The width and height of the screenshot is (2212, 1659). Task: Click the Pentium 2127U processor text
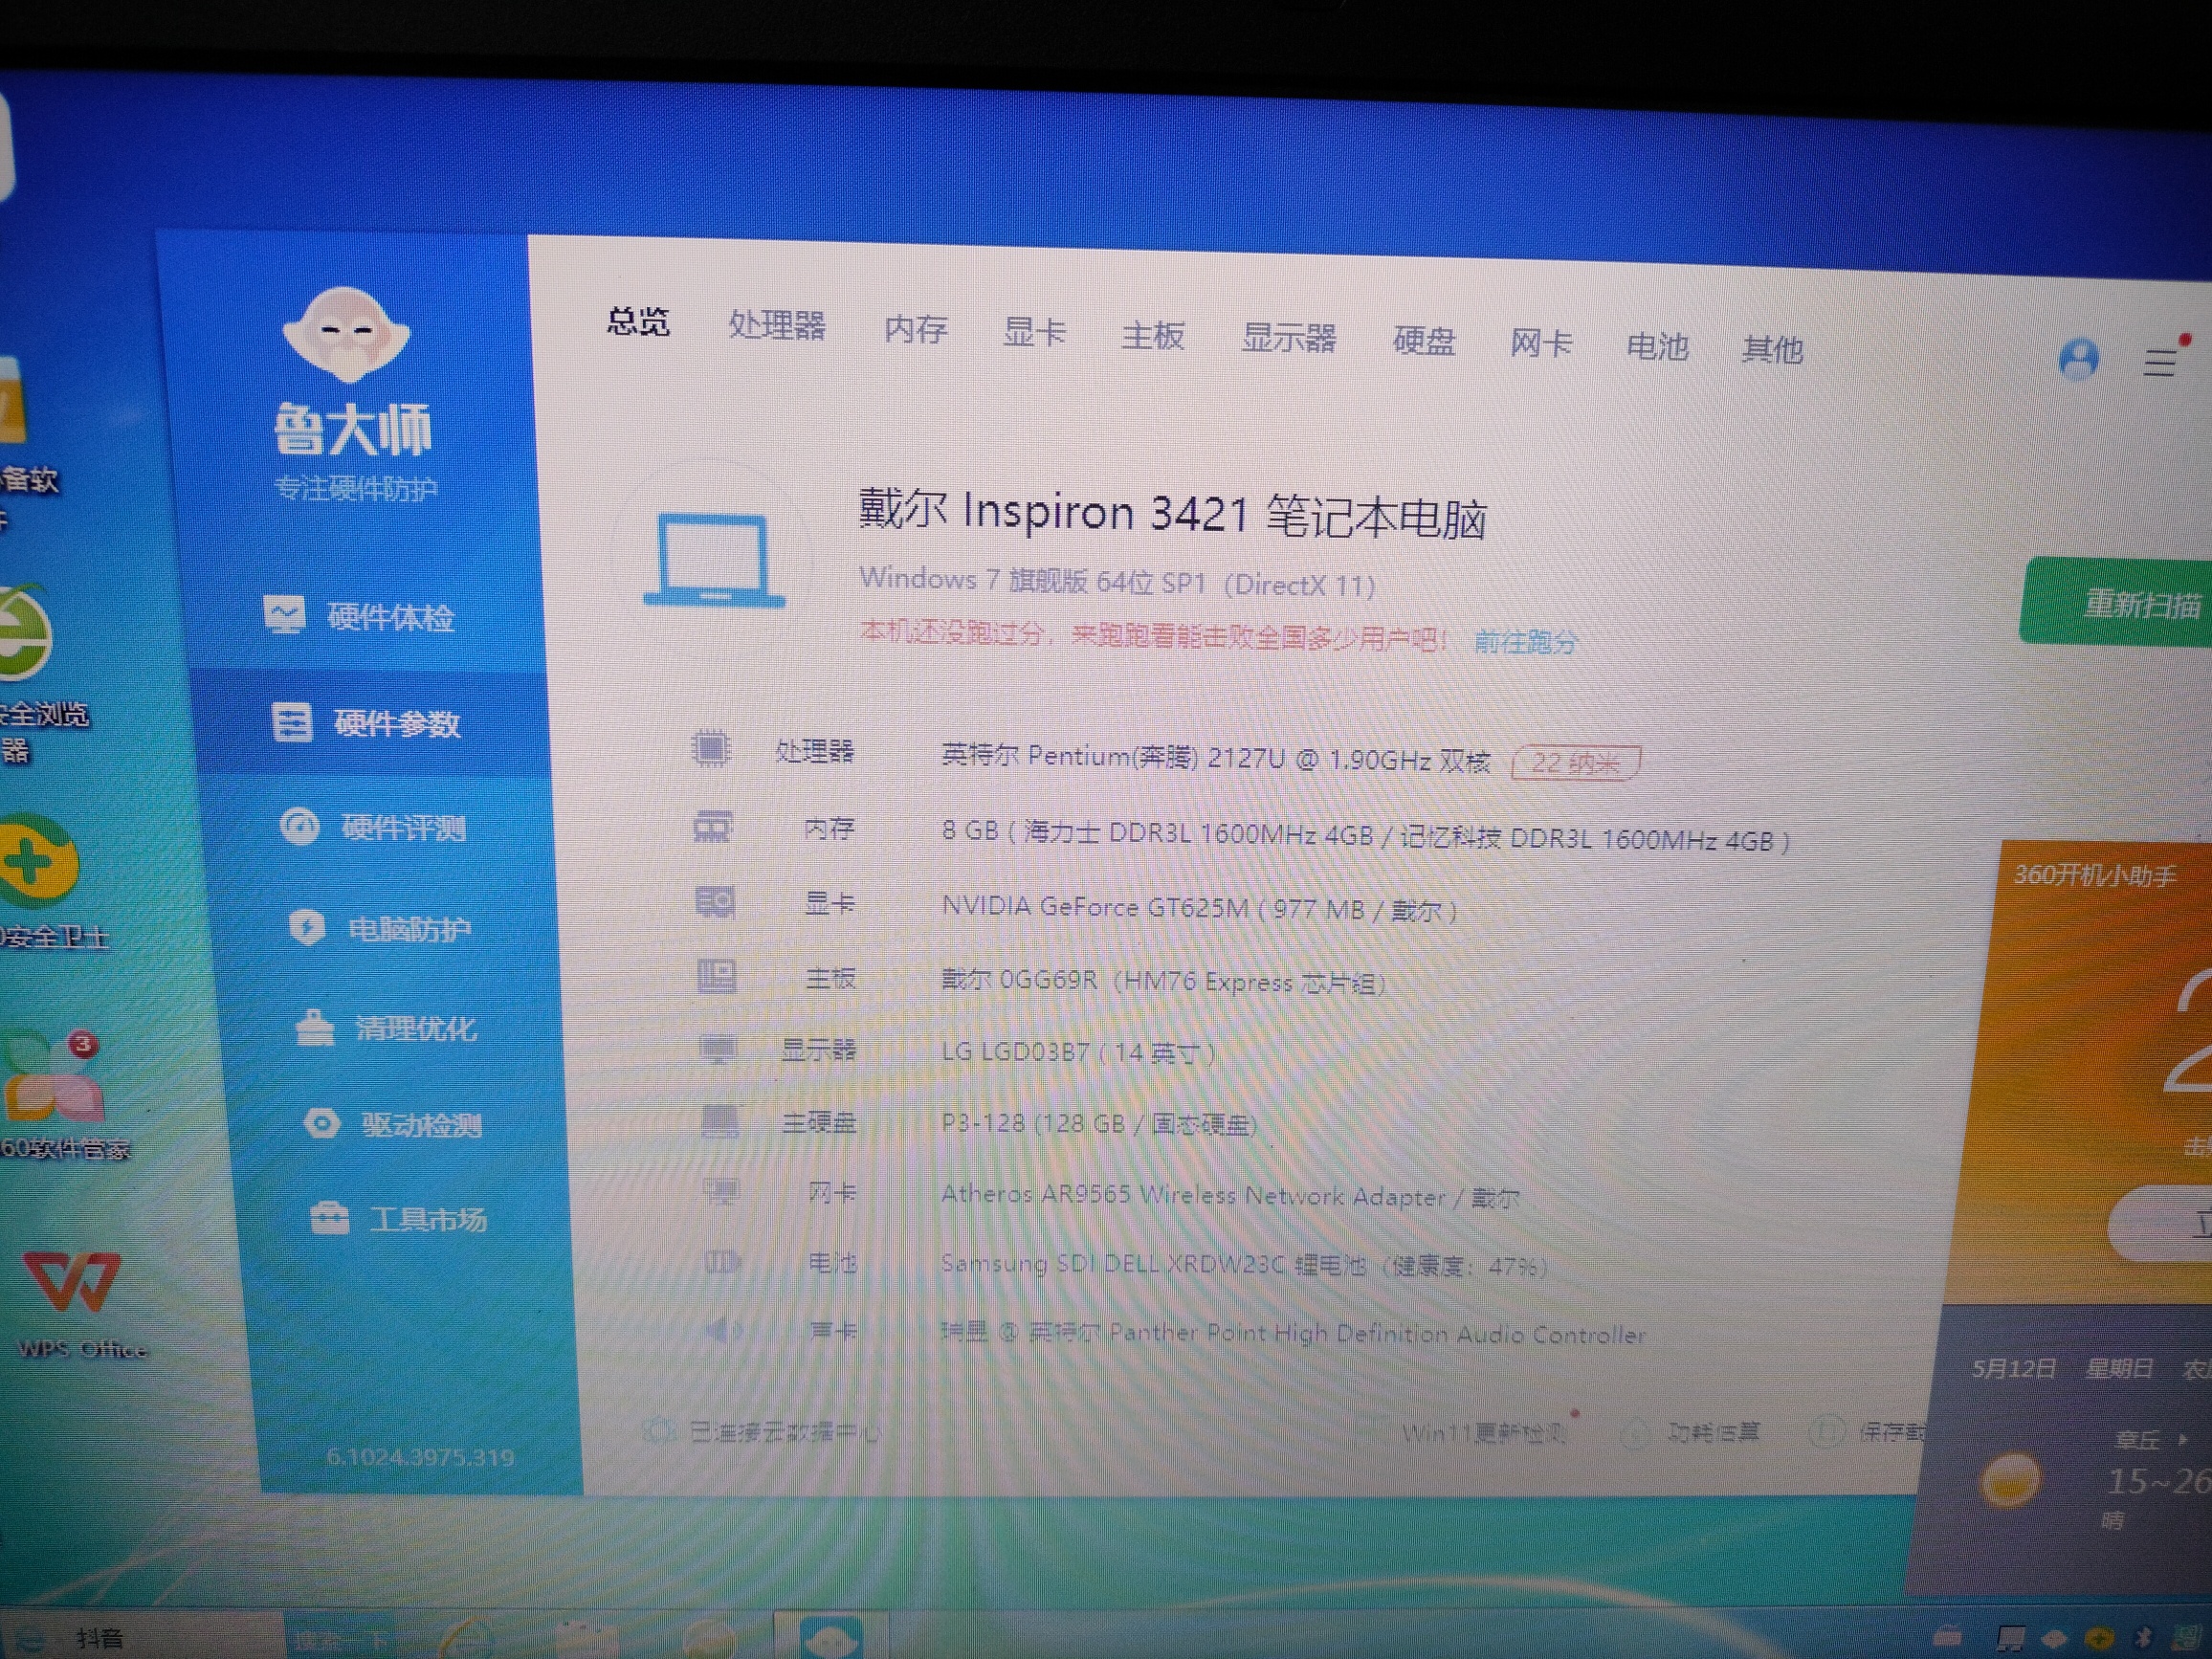pos(1215,758)
